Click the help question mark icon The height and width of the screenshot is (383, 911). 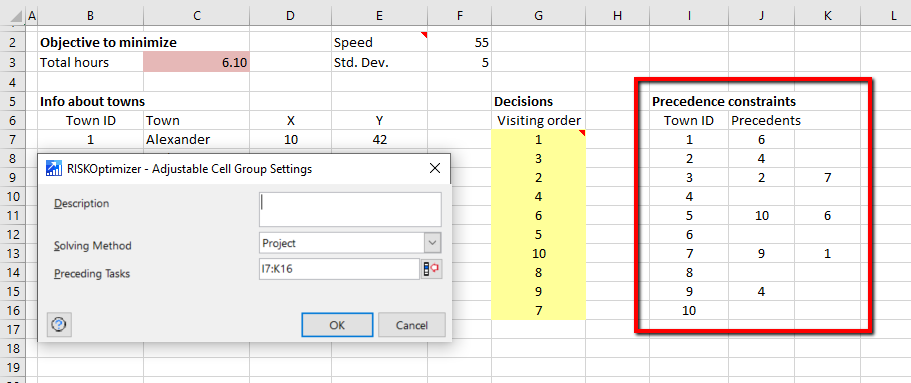click(59, 325)
